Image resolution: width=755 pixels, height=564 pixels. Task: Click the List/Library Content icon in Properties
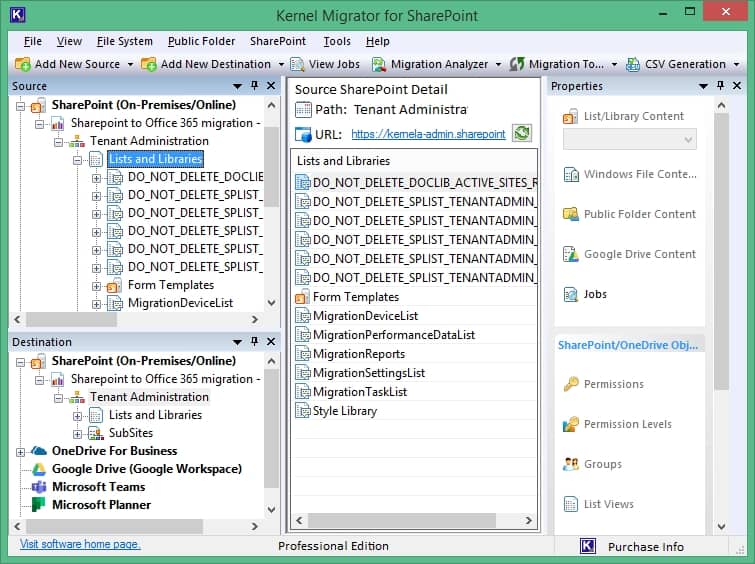coord(571,116)
